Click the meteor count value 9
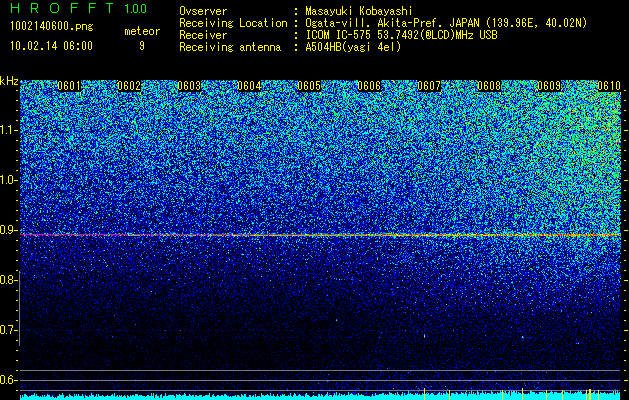This screenshot has width=629, height=400. pos(142,46)
